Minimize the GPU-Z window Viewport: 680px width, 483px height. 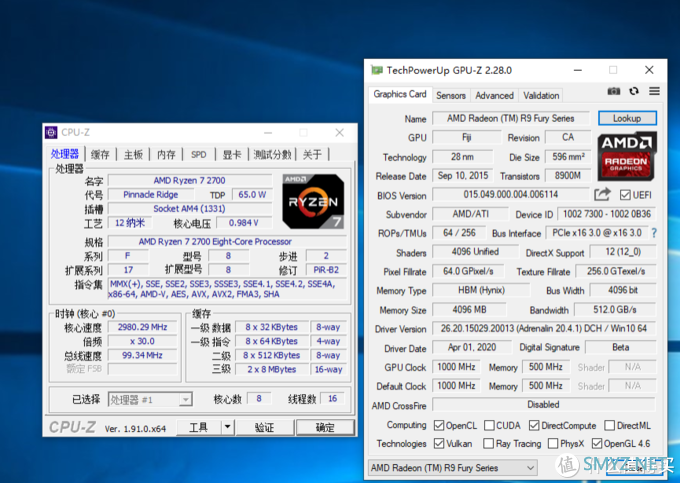click(x=578, y=70)
